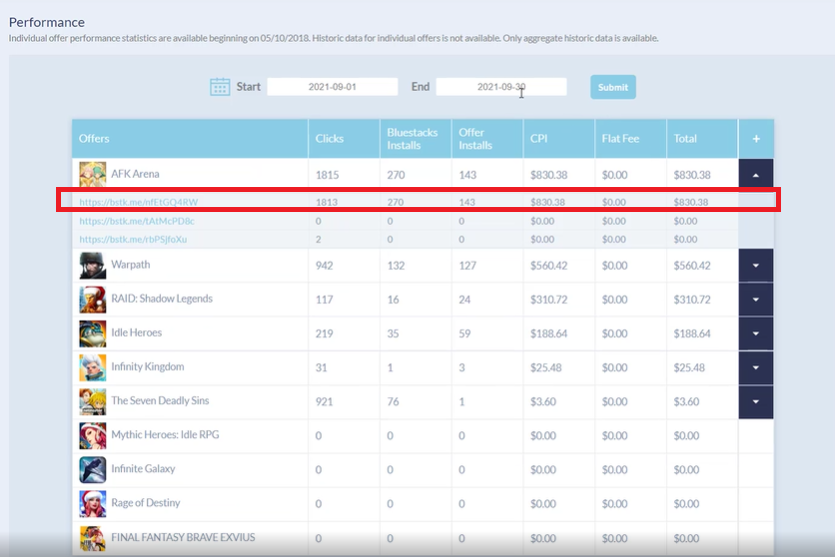835x557 pixels.
Task: Open the bstk.me/tAtMcPD8c link
Action: [137, 221]
